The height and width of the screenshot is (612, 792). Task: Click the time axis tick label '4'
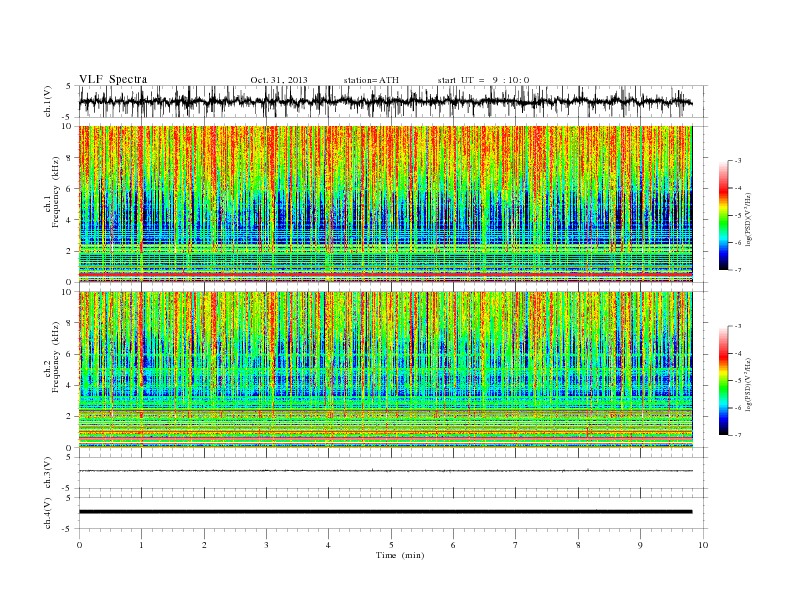point(328,545)
